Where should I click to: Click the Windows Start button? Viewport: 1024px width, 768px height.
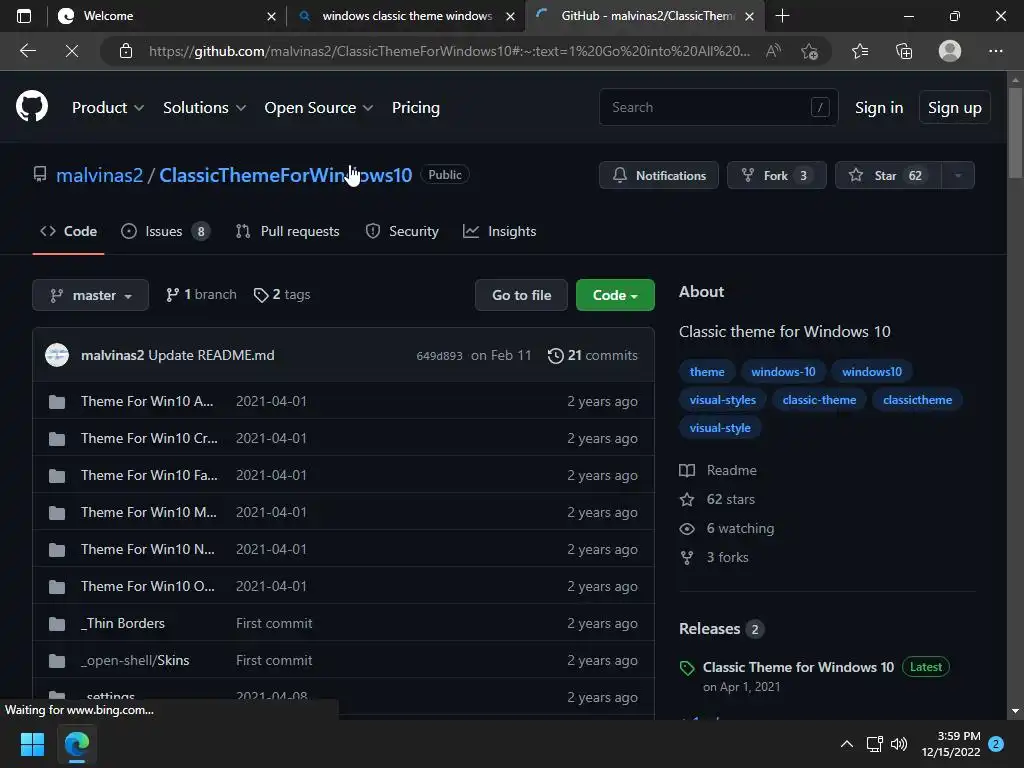tap(32, 744)
